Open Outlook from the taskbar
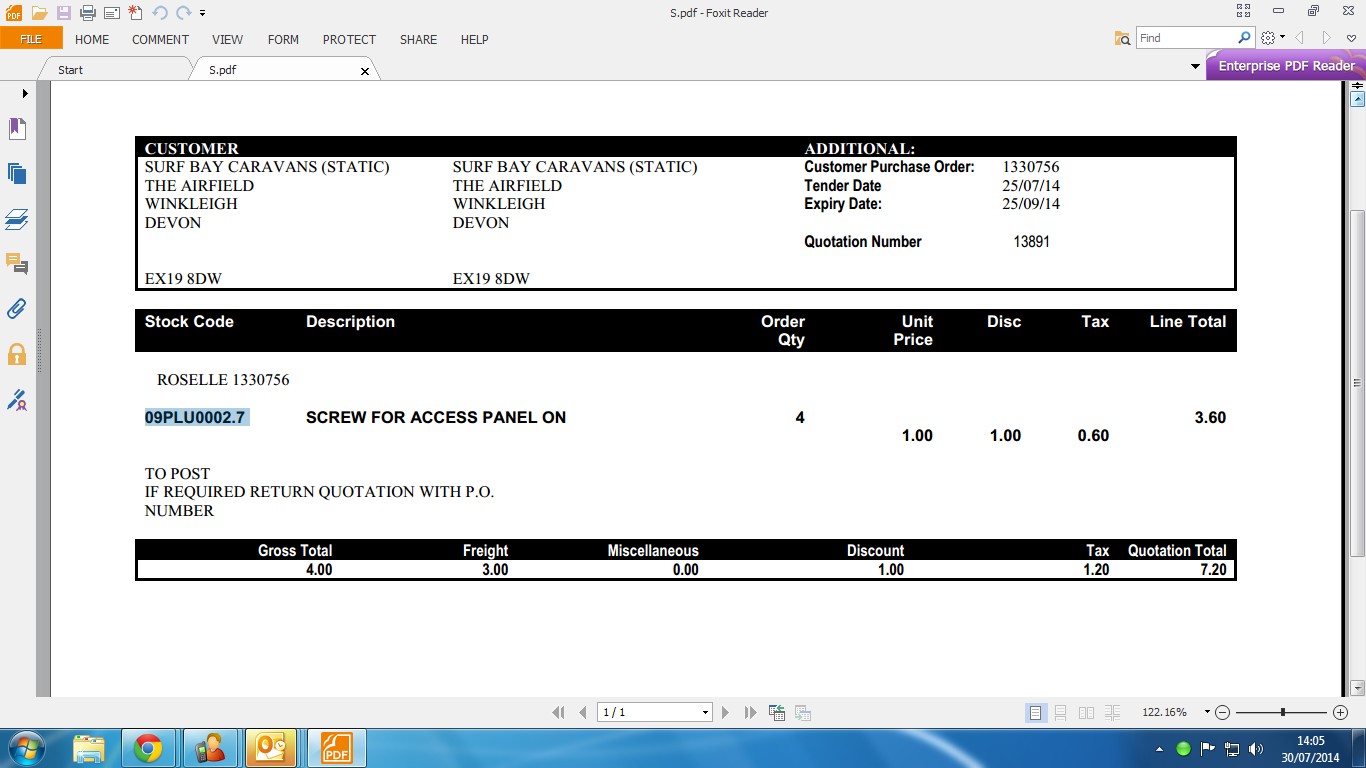Viewport: 1366px width, 768px height. coord(271,748)
